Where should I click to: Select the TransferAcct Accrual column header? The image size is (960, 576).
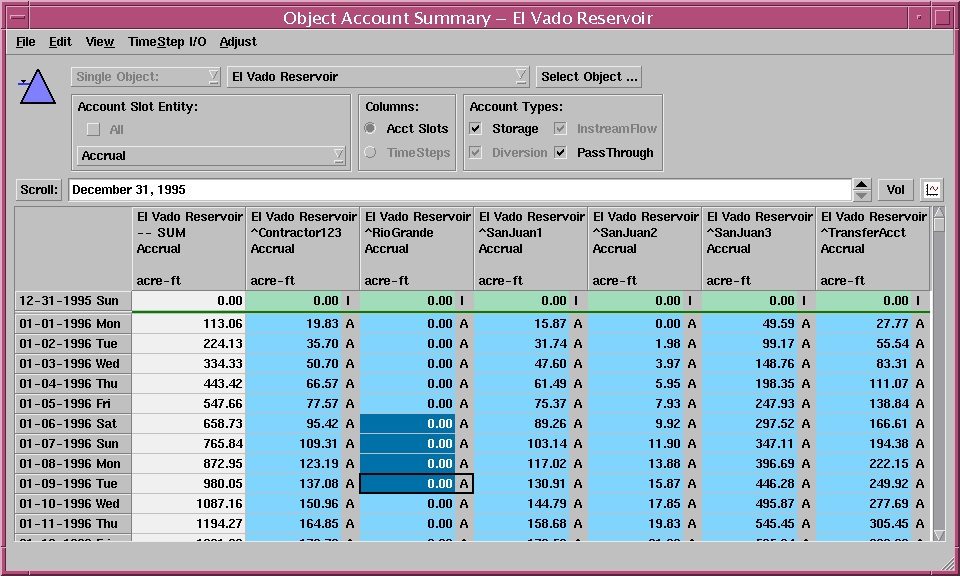pos(872,249)
